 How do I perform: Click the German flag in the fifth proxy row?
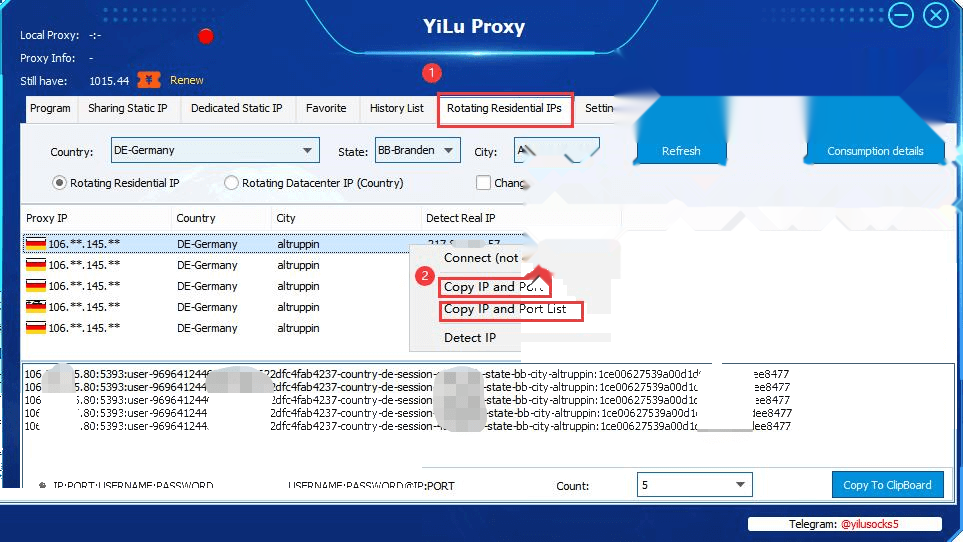36,327
